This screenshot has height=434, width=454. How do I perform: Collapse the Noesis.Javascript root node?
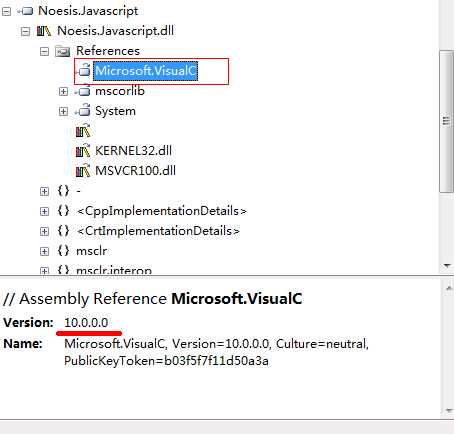pos(6,12)
